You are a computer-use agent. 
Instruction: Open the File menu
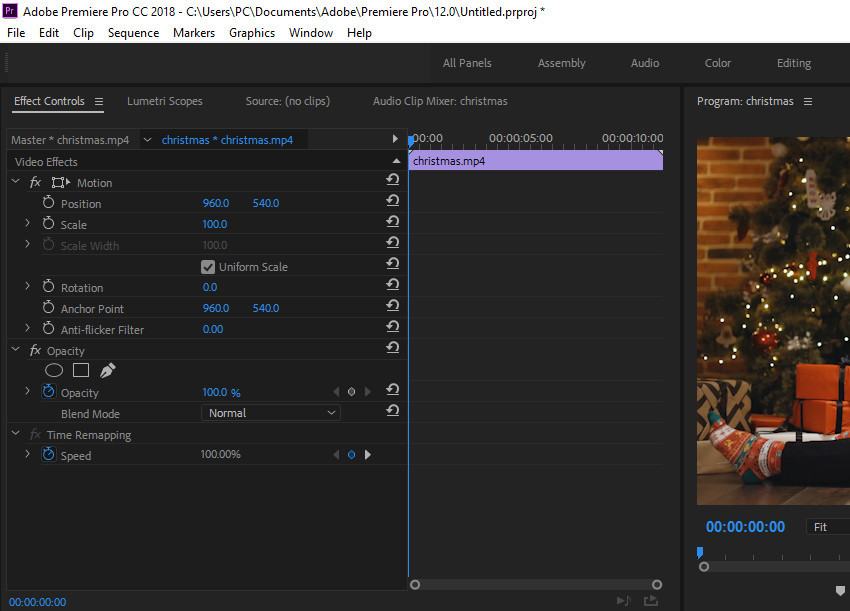[x=16, y=33]
